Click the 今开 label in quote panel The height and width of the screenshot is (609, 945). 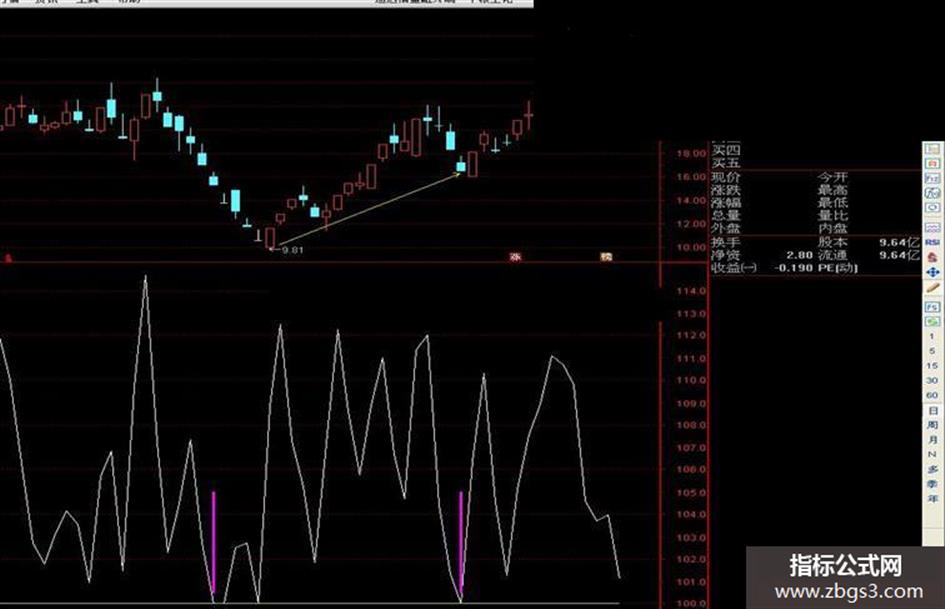click(833, 177)
